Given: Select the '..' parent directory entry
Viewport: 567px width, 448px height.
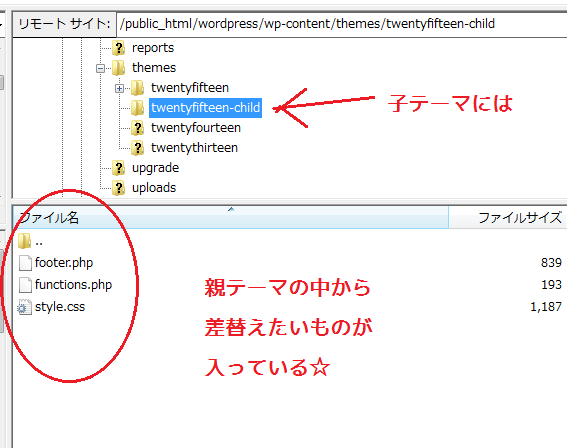Looking at the screenshot, I should pos(39,242).
